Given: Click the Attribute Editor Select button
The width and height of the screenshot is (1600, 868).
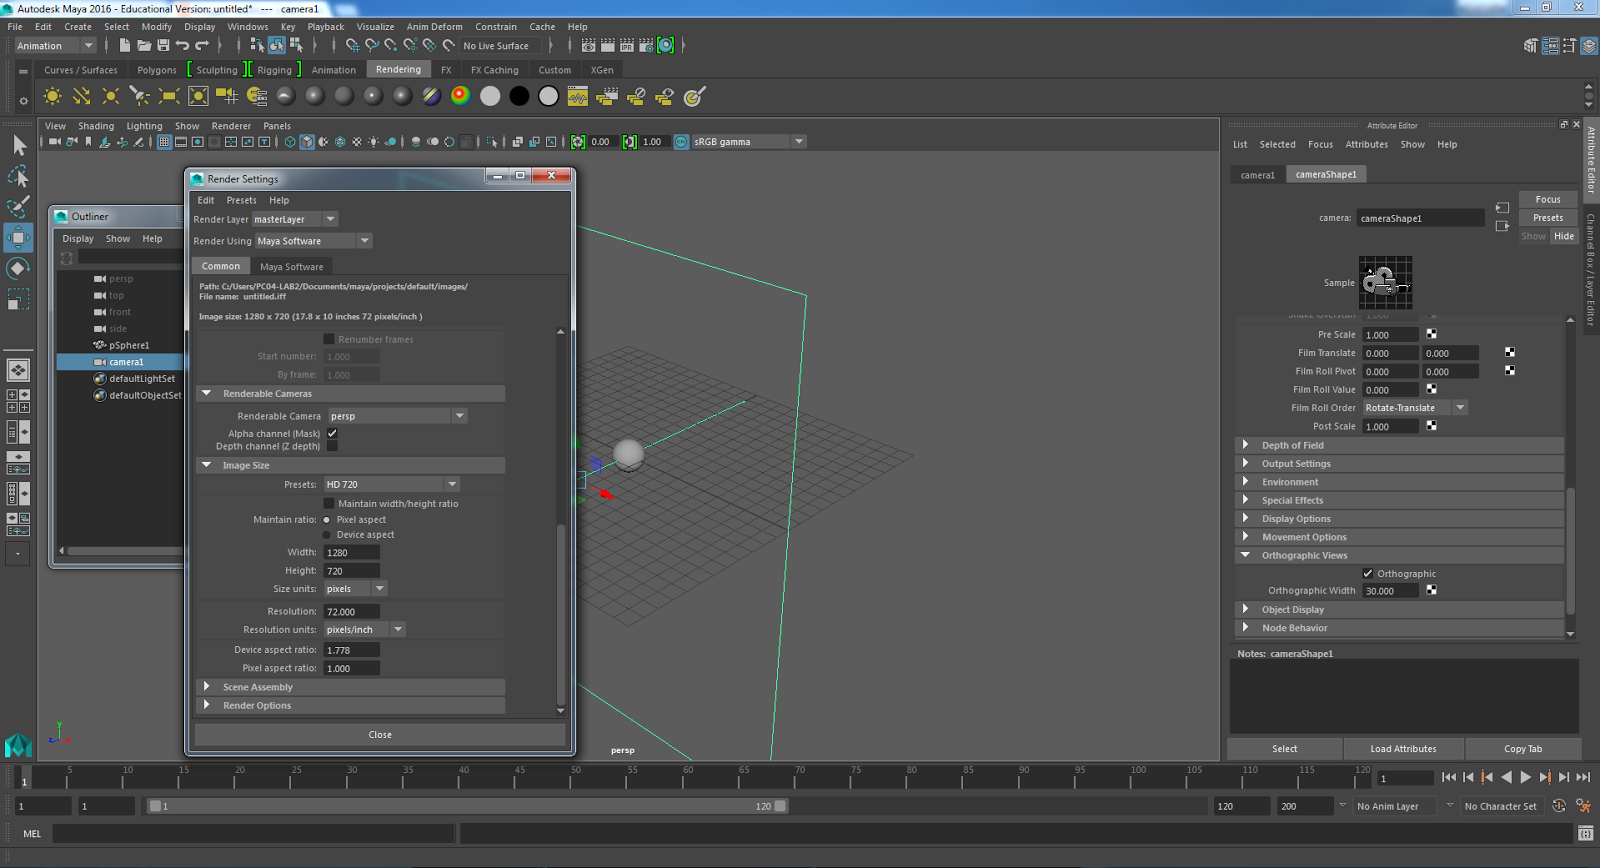Looking at the screenshot, I should pos(1285,749).
